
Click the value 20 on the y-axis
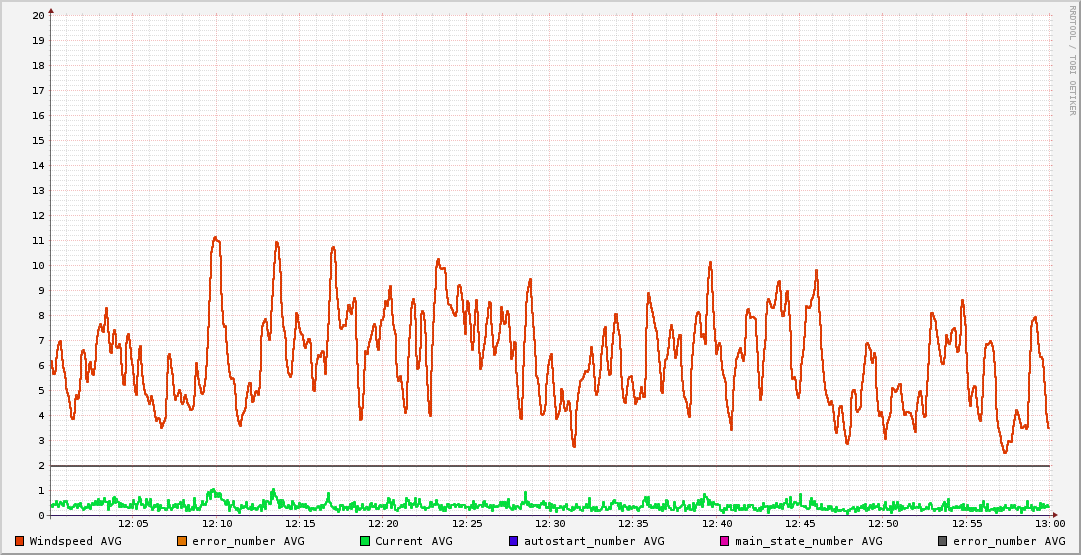tap(38, 15)
